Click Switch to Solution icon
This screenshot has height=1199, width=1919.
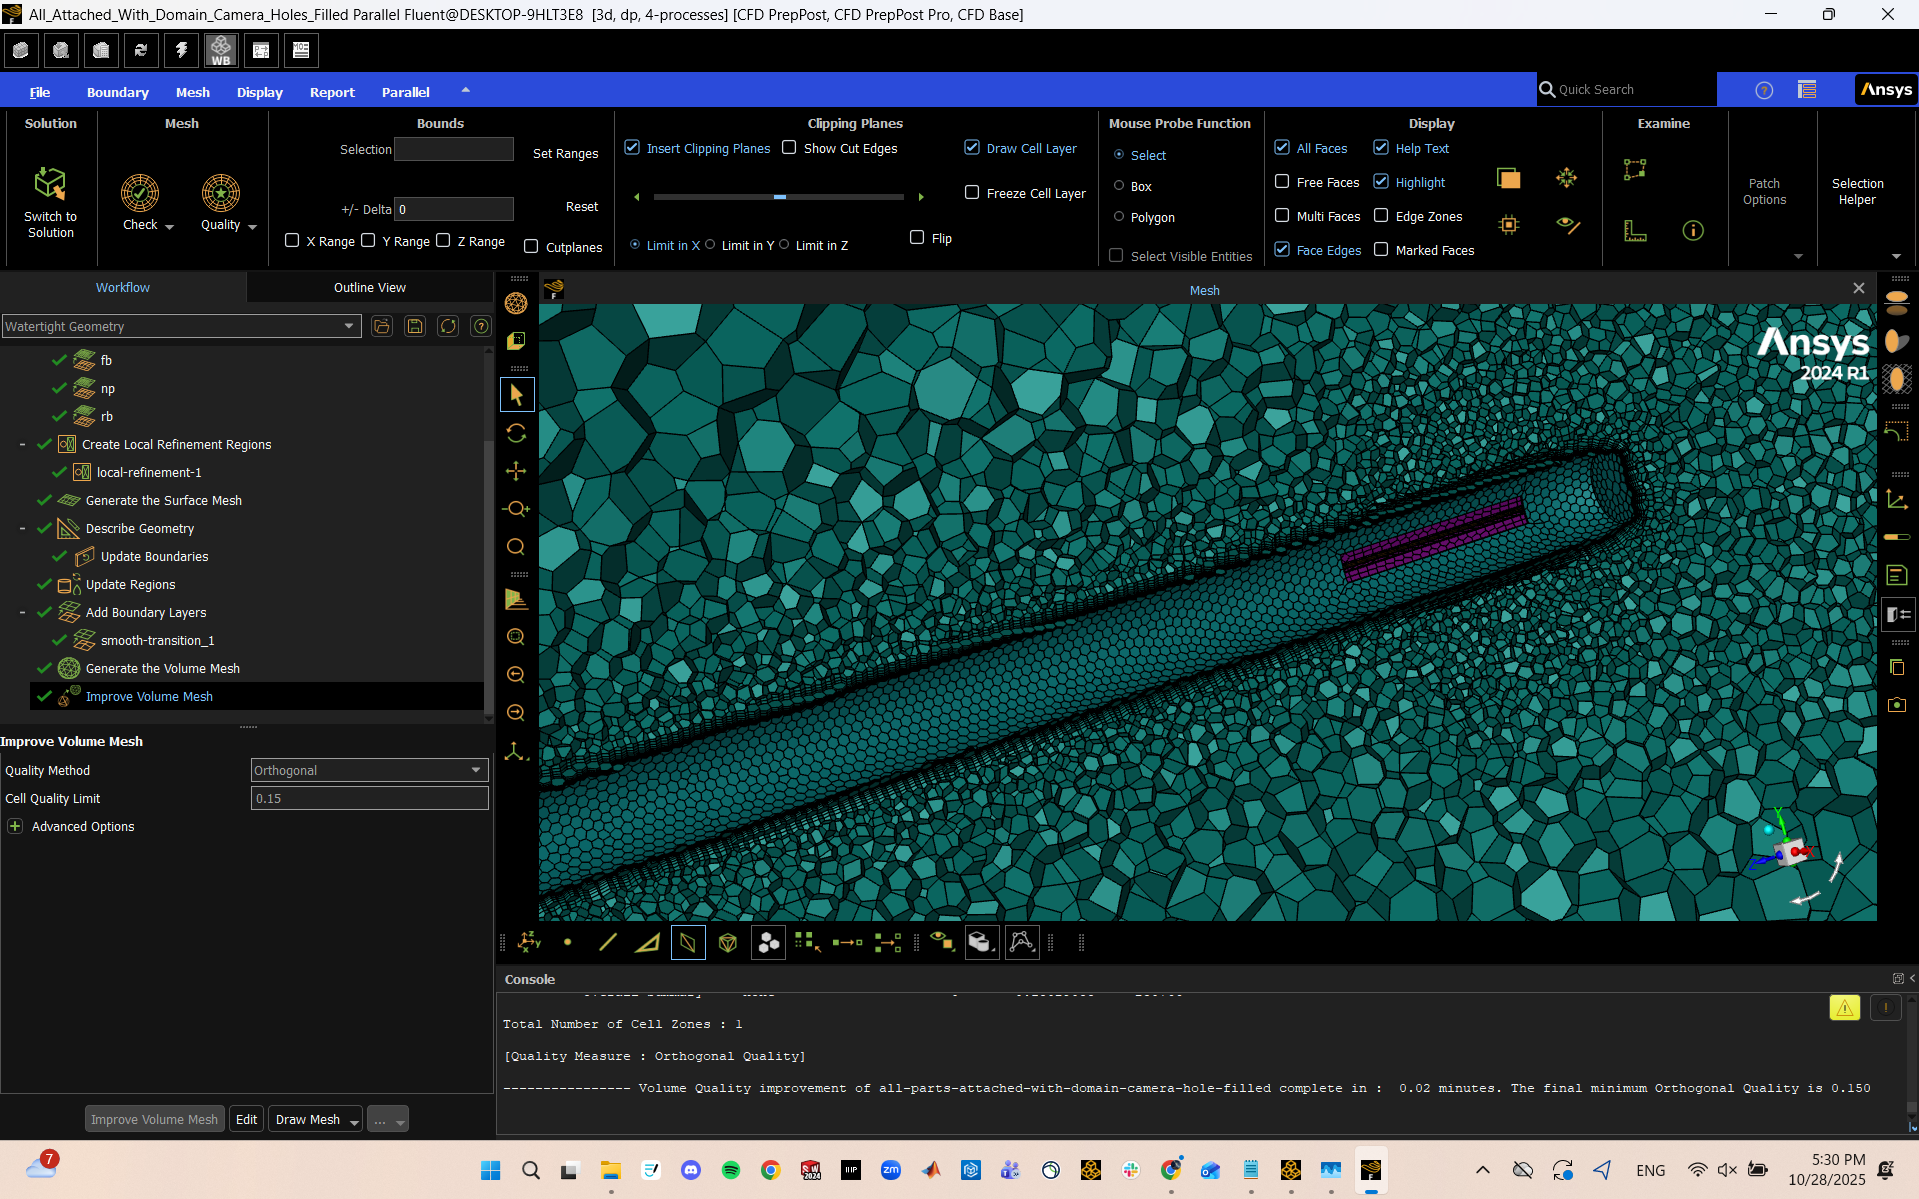50,185
